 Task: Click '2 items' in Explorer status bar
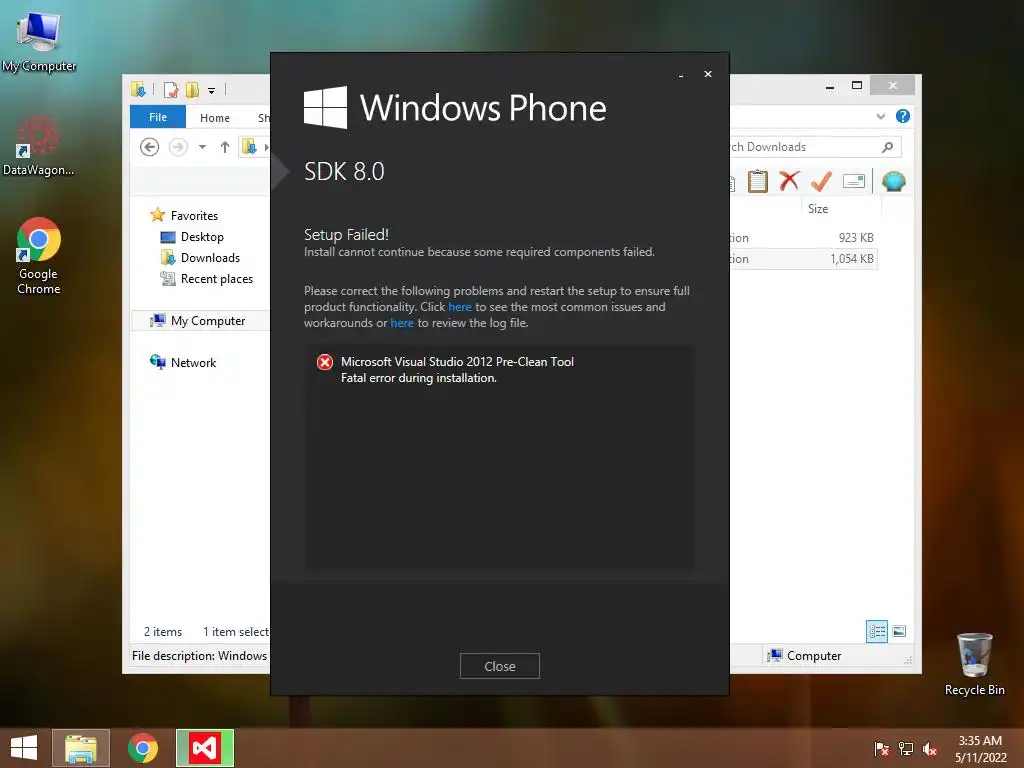(x=163, y=632)
